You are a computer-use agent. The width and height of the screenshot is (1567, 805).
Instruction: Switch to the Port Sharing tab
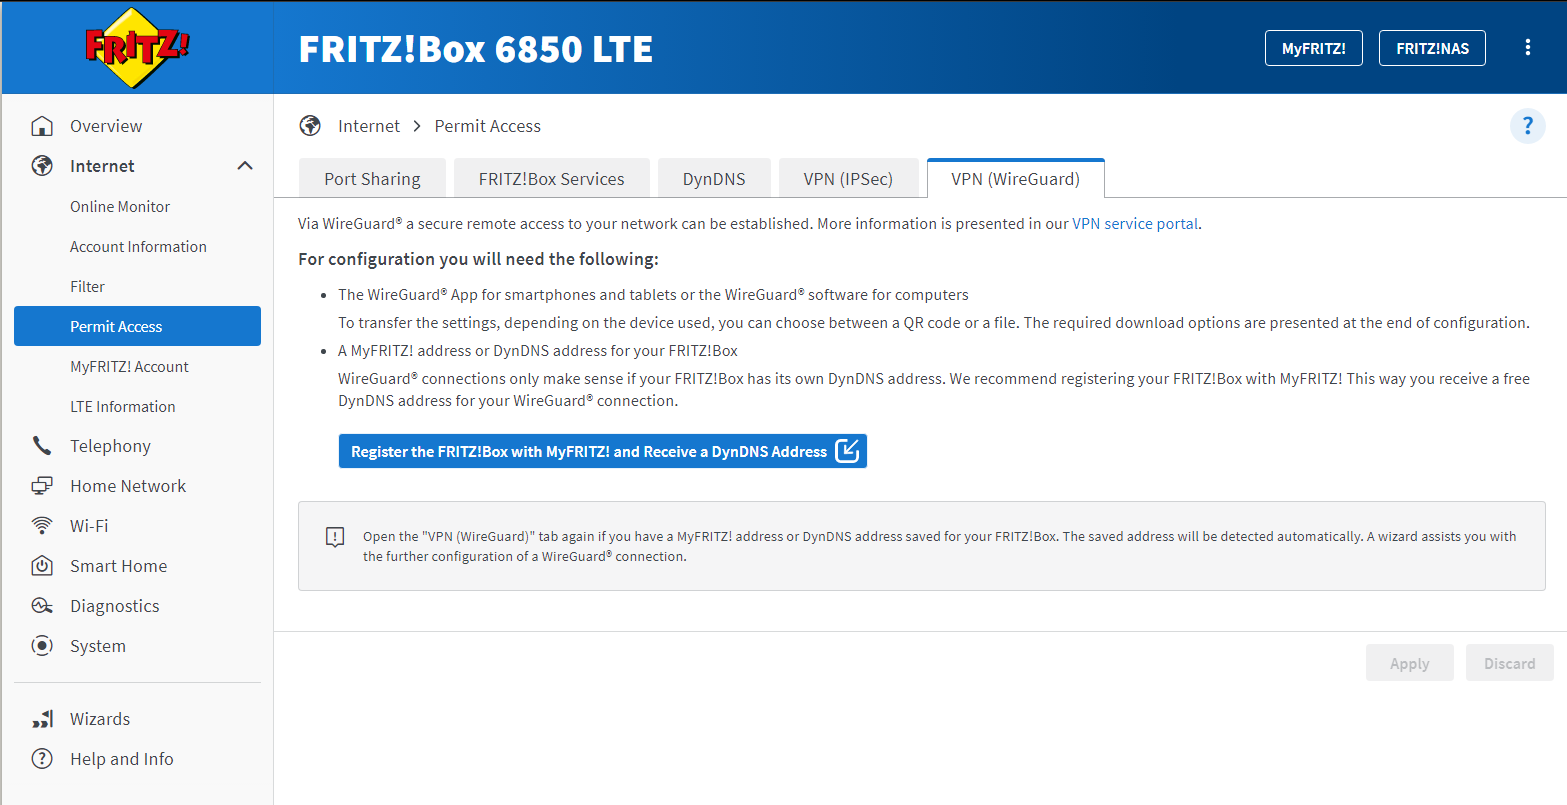(372, 179)
